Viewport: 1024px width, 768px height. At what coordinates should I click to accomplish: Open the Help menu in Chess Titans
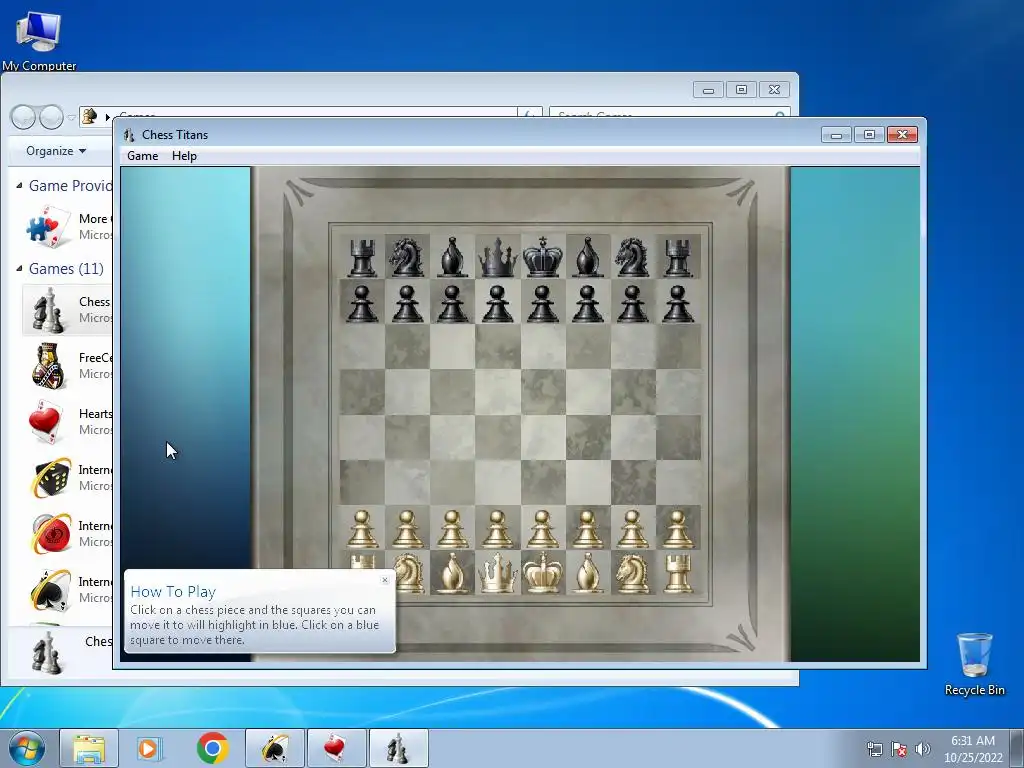pos(184,156)
